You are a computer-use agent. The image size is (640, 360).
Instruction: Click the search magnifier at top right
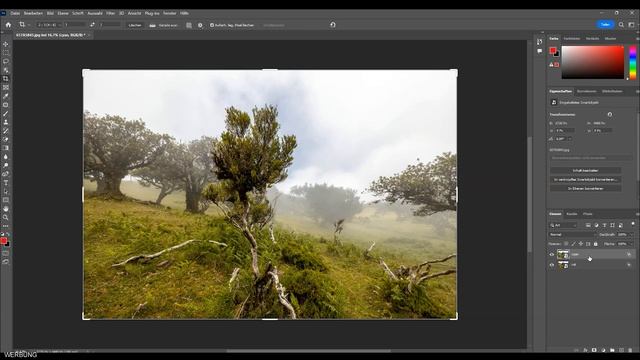coord(621,25)
